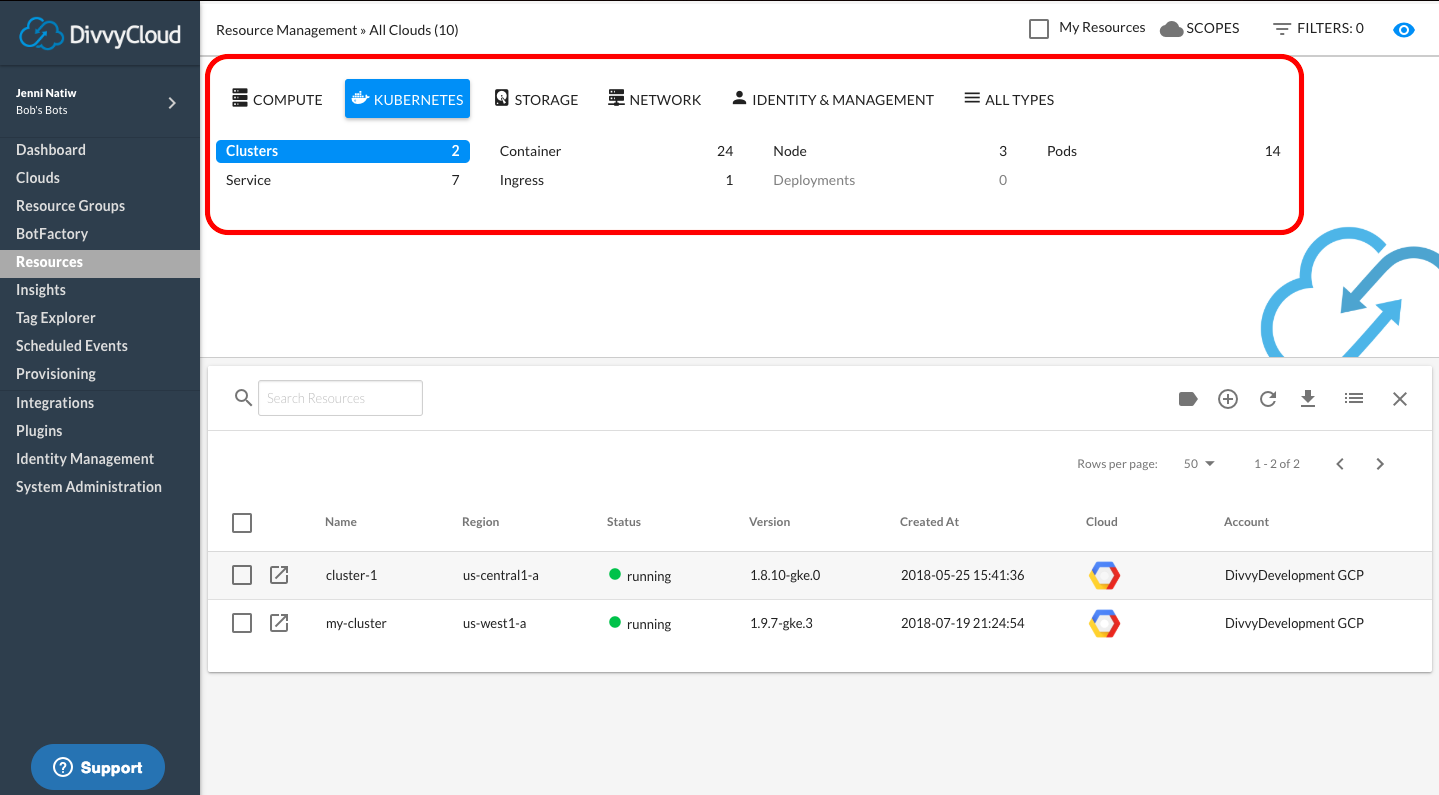1439x795 pixels.
Task: Switch to the STORAGE tab
Action: (x=537, y=100)
